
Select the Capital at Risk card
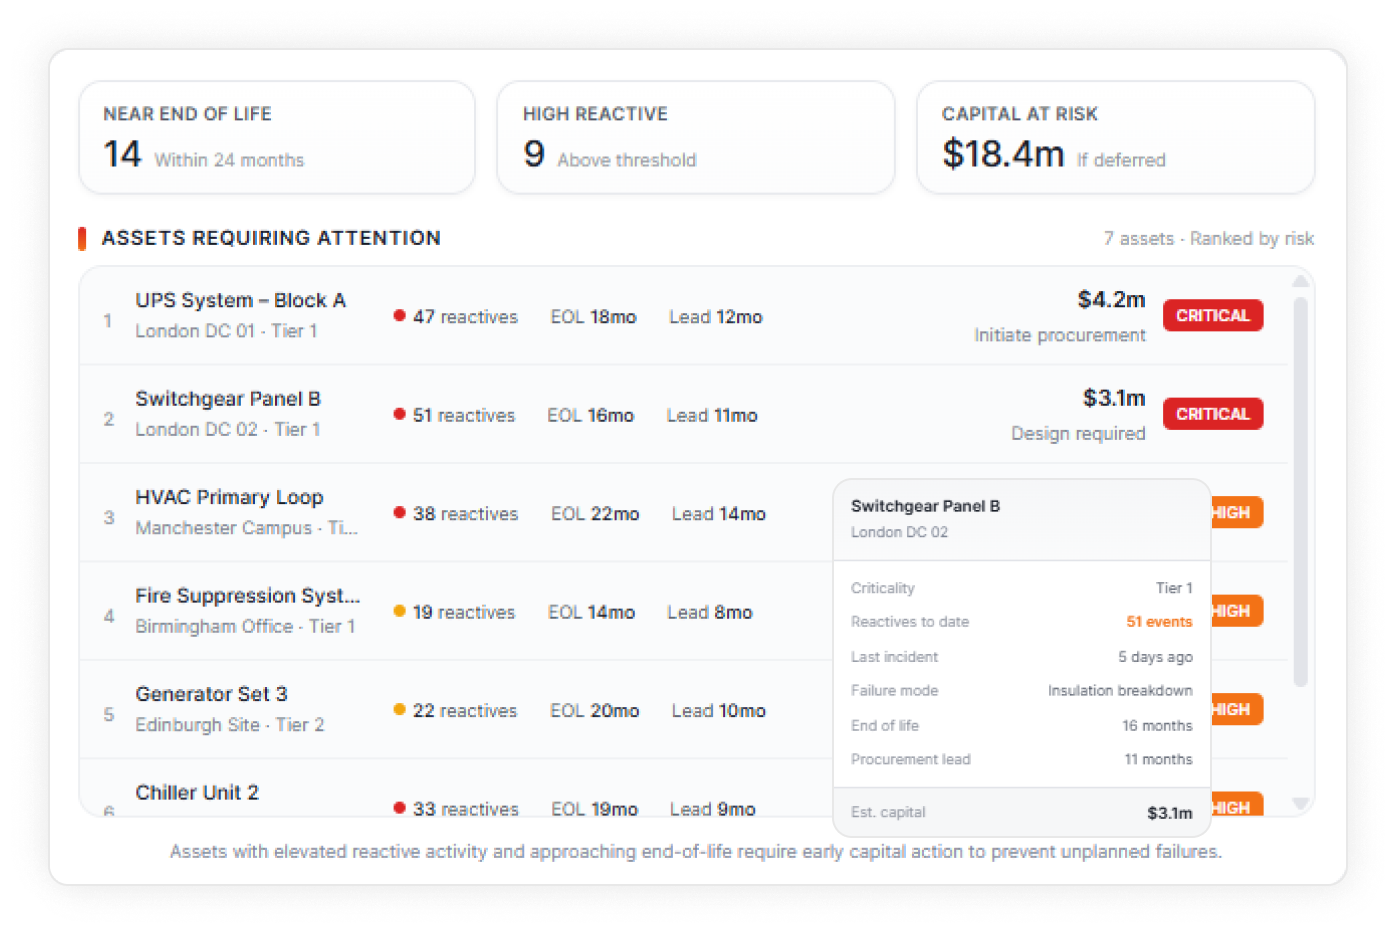coord(1115,138)
